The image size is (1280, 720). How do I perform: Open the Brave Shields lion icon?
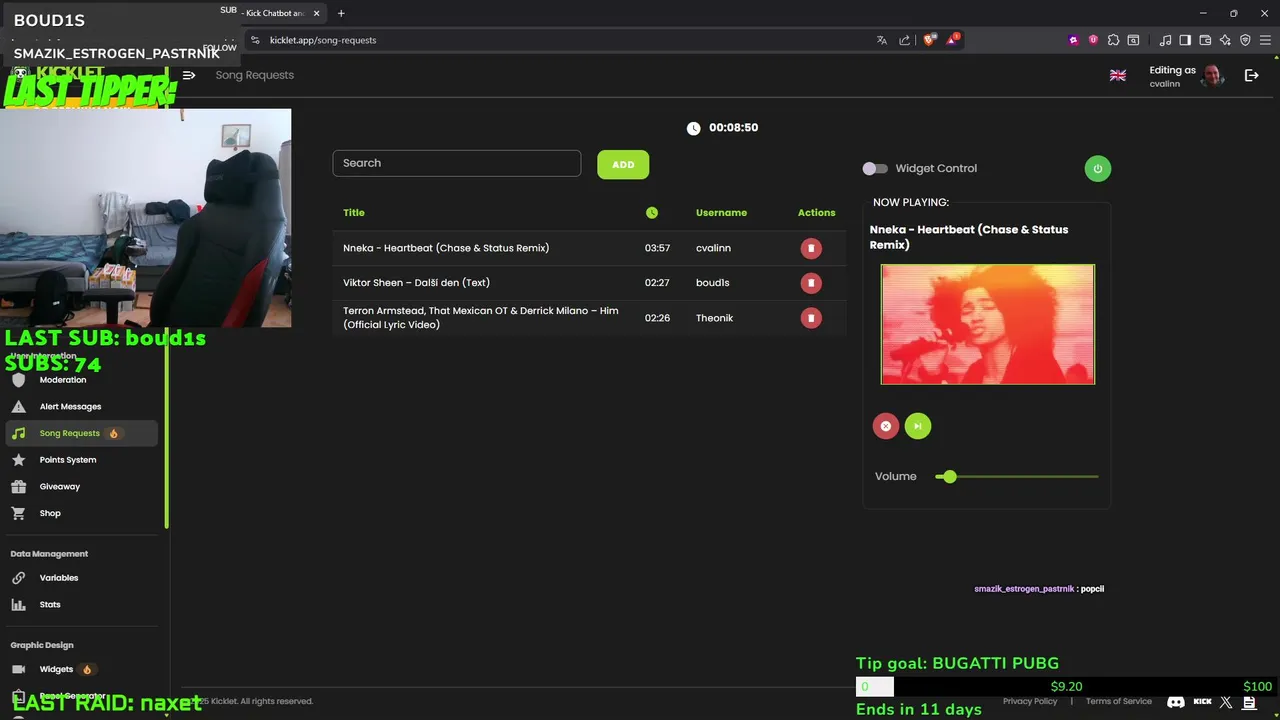click(x=929, y=40)
